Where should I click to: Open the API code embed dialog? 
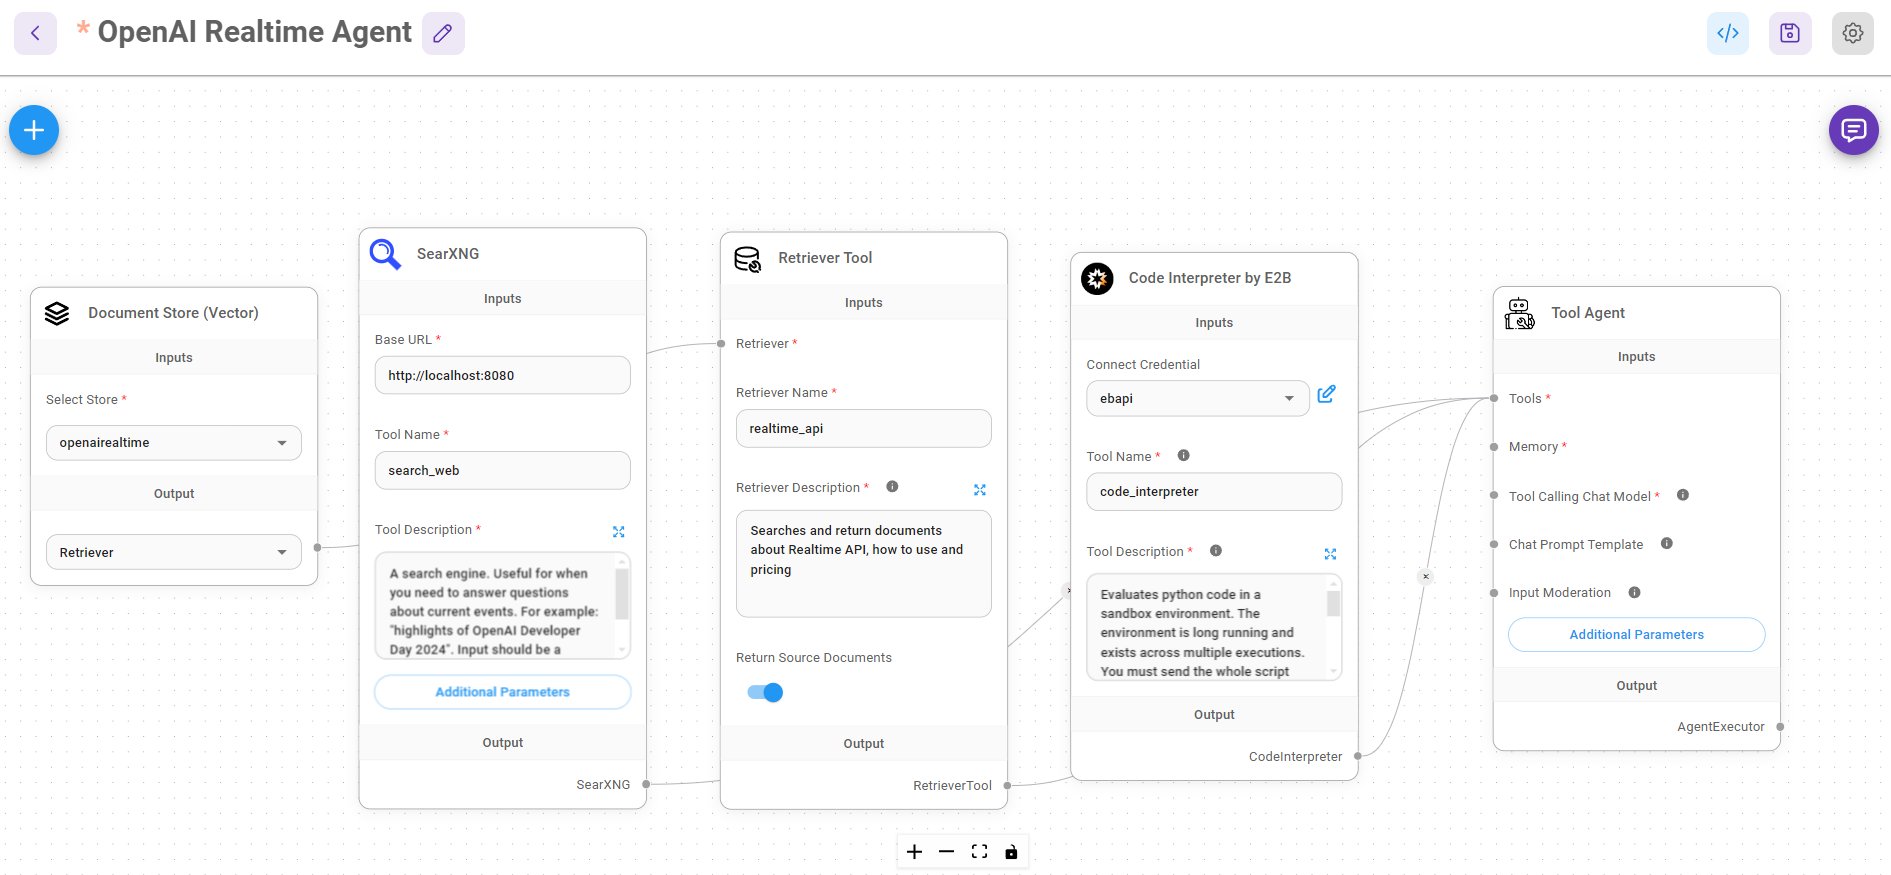tap(1728, 33)
